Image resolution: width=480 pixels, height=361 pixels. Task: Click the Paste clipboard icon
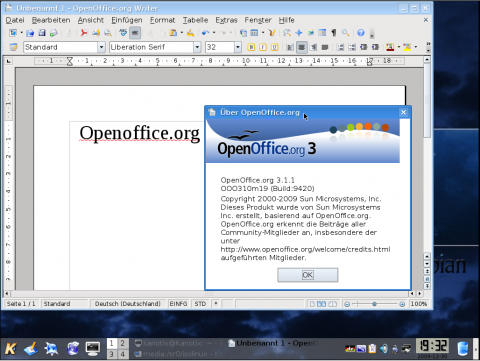(x=173, y=33)
